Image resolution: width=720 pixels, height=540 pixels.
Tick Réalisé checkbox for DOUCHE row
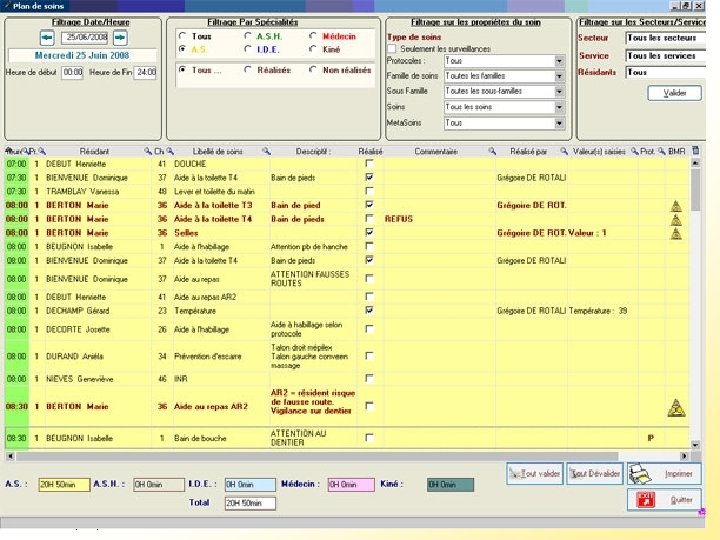click(x=370, y=162)
